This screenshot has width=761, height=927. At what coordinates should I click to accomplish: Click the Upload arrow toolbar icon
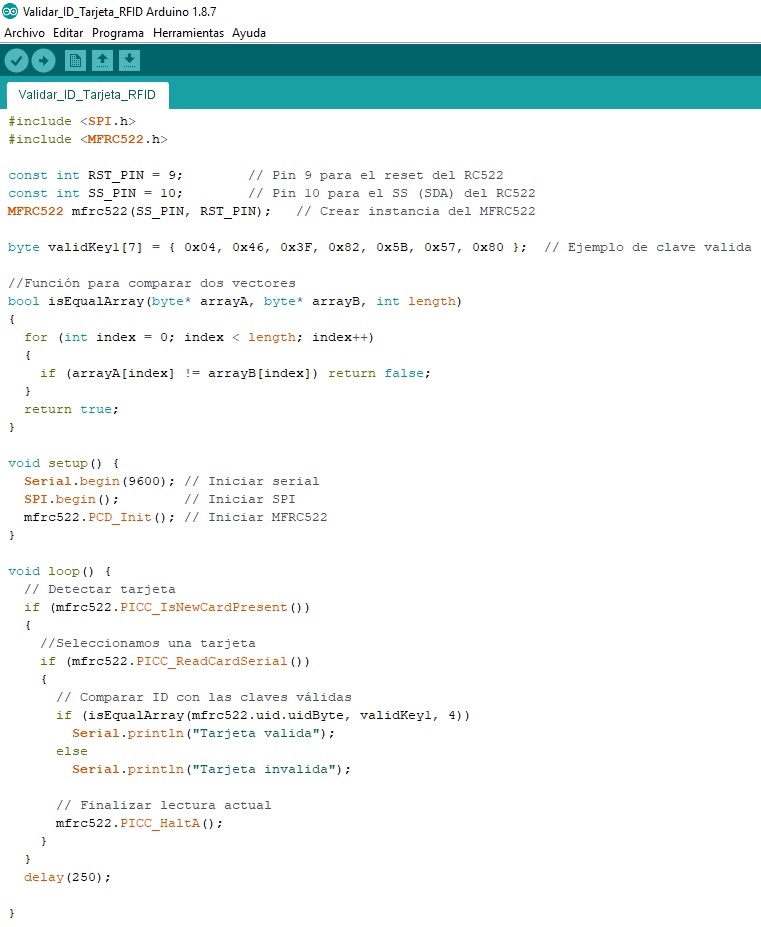pos(44,60)
